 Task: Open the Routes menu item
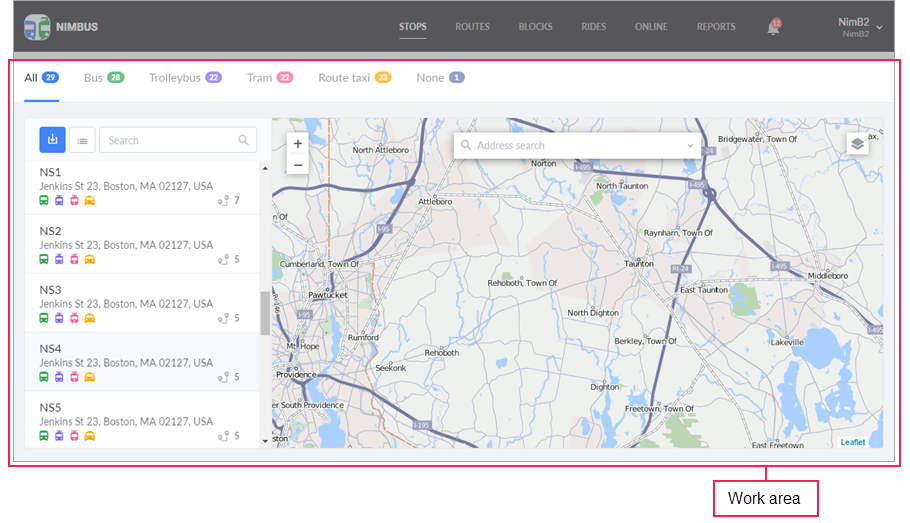tap(472, 27)
